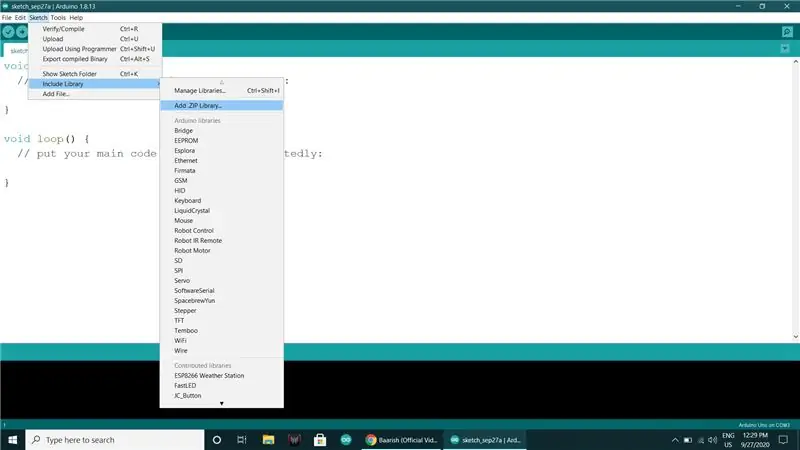Image resolution: width=800 pixels, height=450 pixels.
Task: Open File Explorer from the taskbar
Action: 268,440
